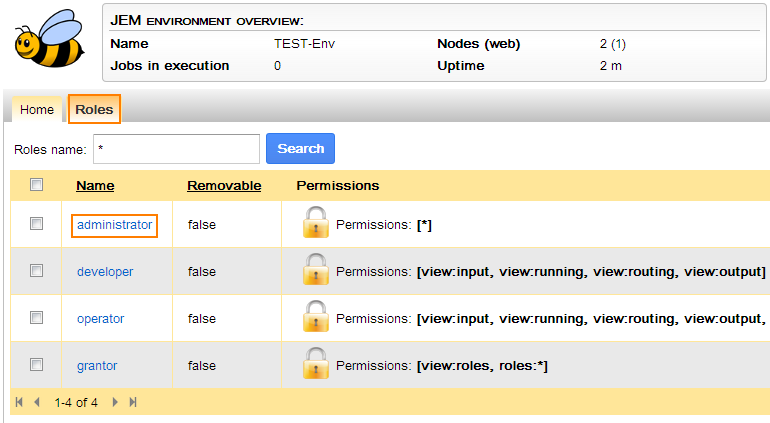Switch to the Home tab

tap(37, 109)
